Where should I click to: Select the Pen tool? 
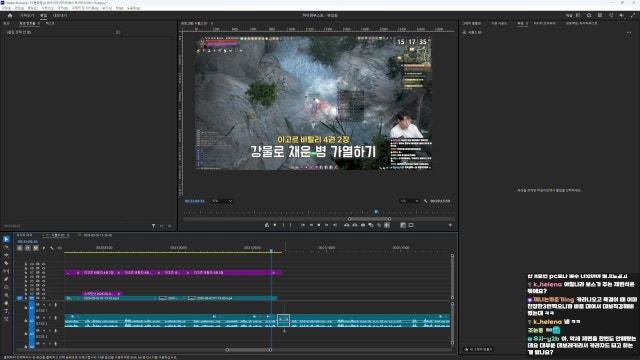(x=6, y=279)
